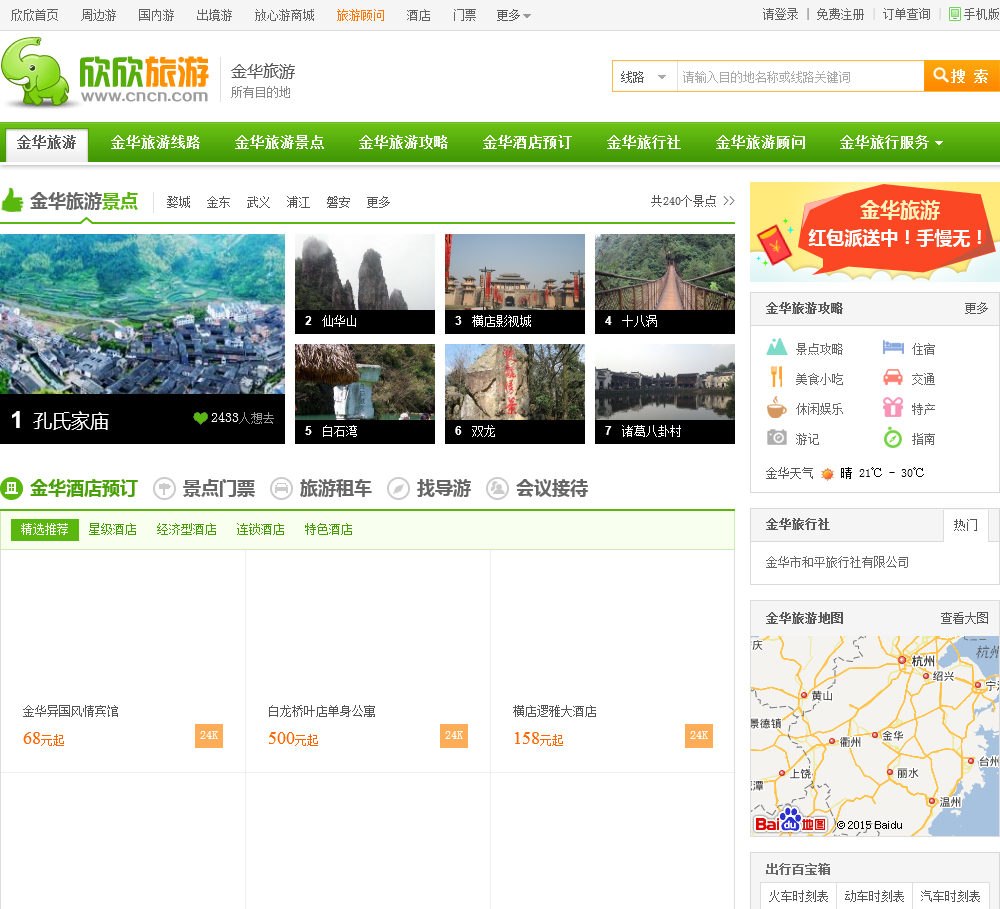Click 查看大图 to enlarge map
Screen dimensions: 1000x909
(x=964, y=618)
